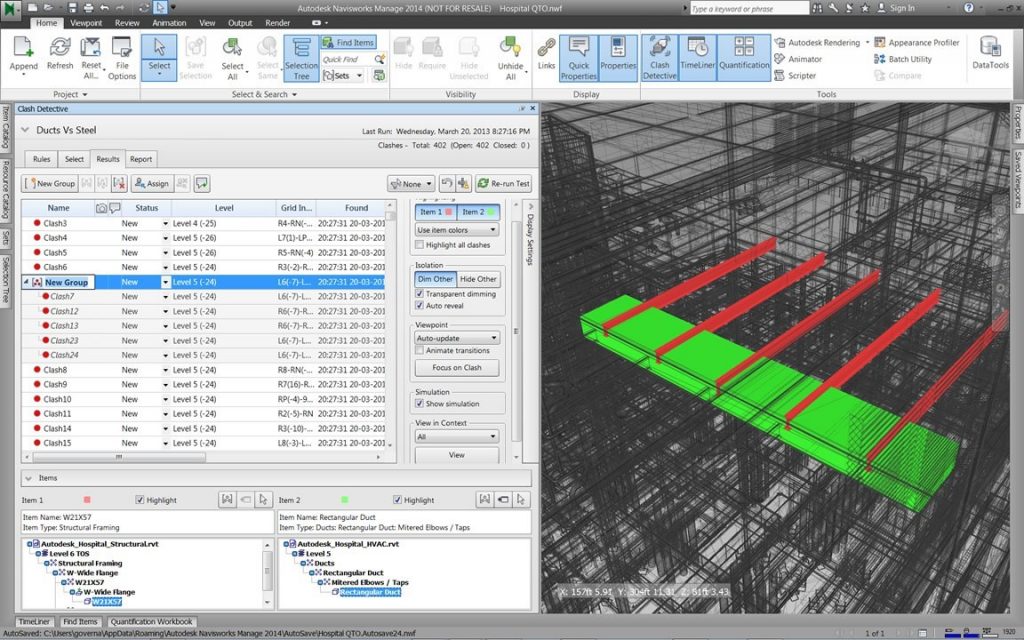Uncheck Transparent dimming option
The image size is (1024, 640).
419,294
